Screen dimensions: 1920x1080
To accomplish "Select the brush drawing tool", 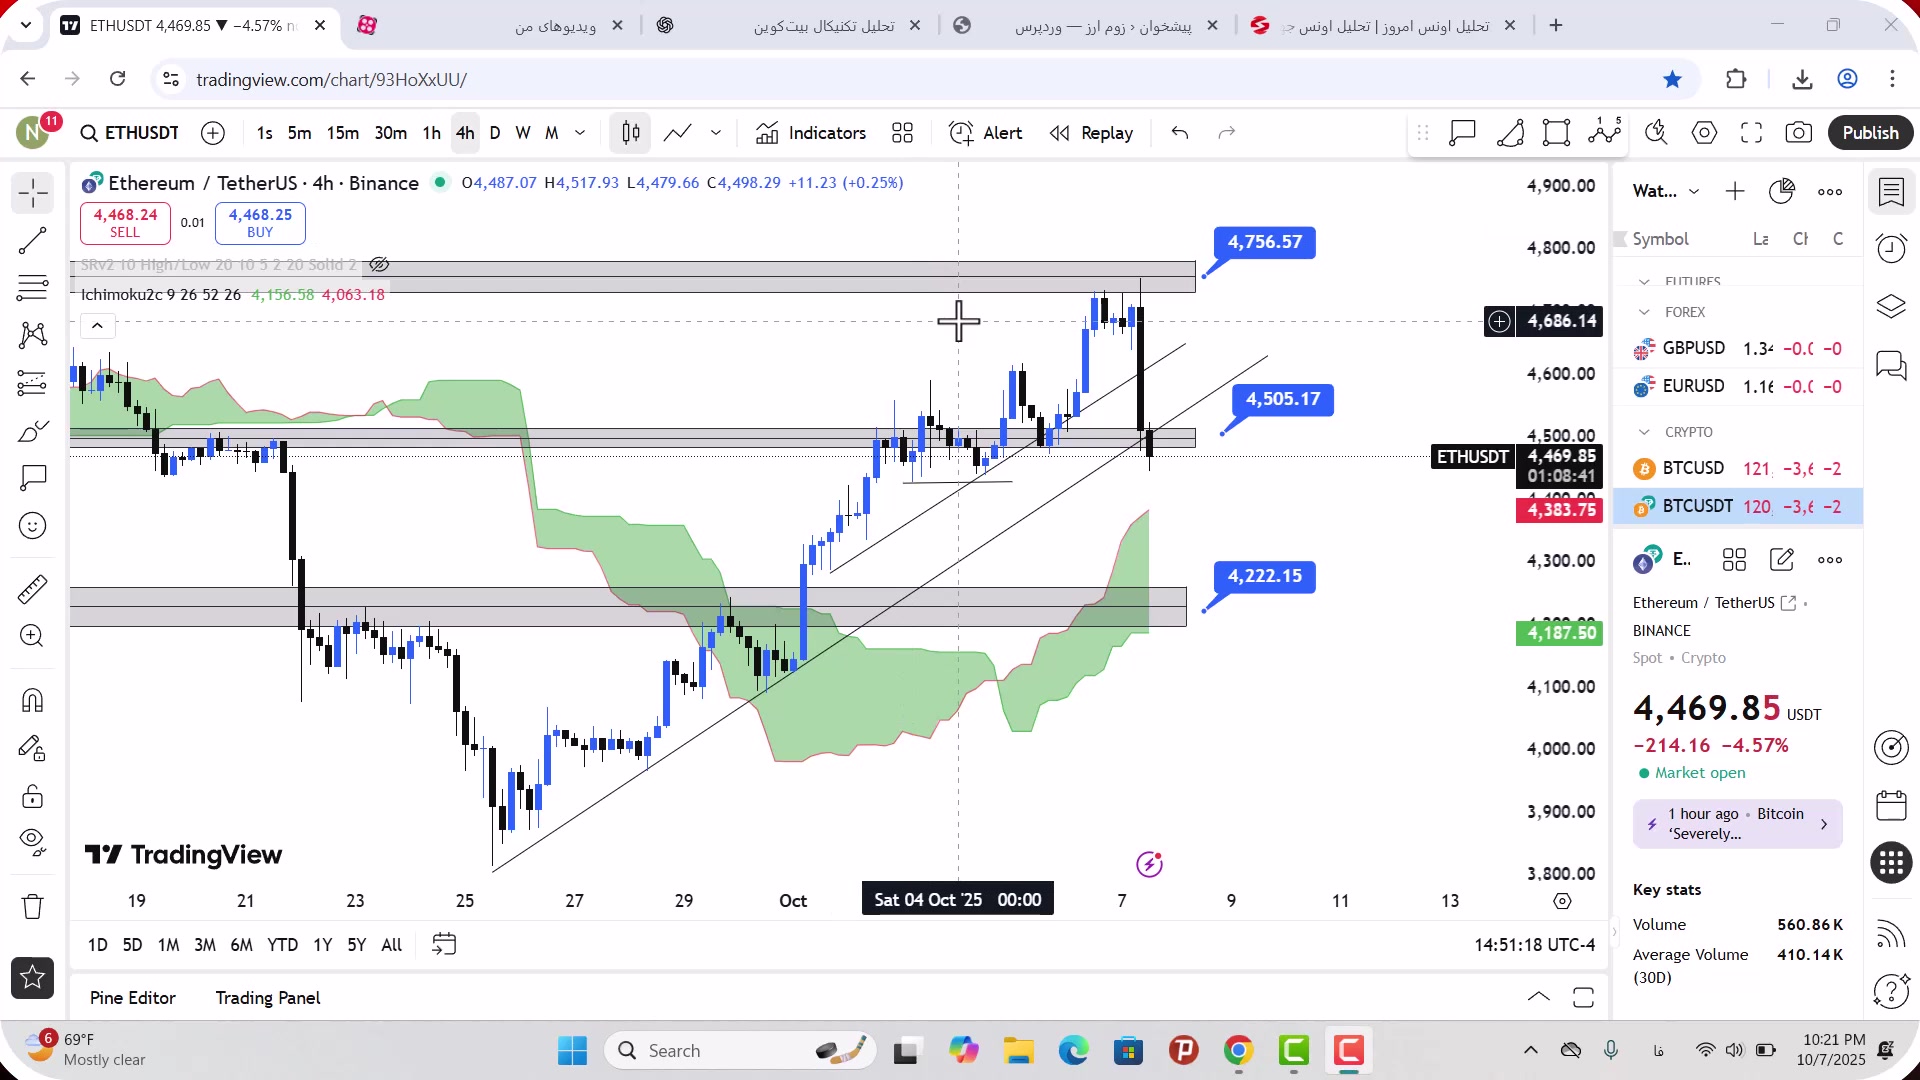I will pyautogui.click(x=32, y=431).
